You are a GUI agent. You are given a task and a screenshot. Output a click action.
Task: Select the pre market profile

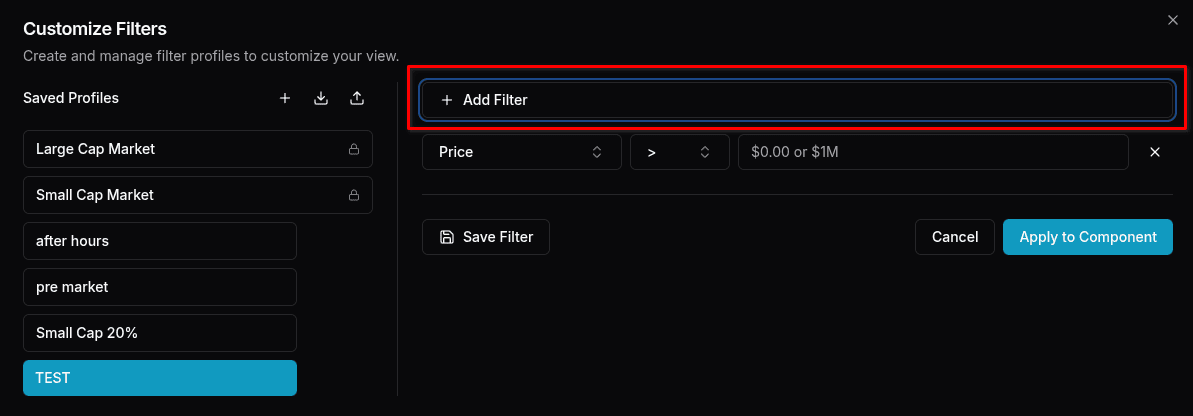pyautogui.click(x=160, y=287)
